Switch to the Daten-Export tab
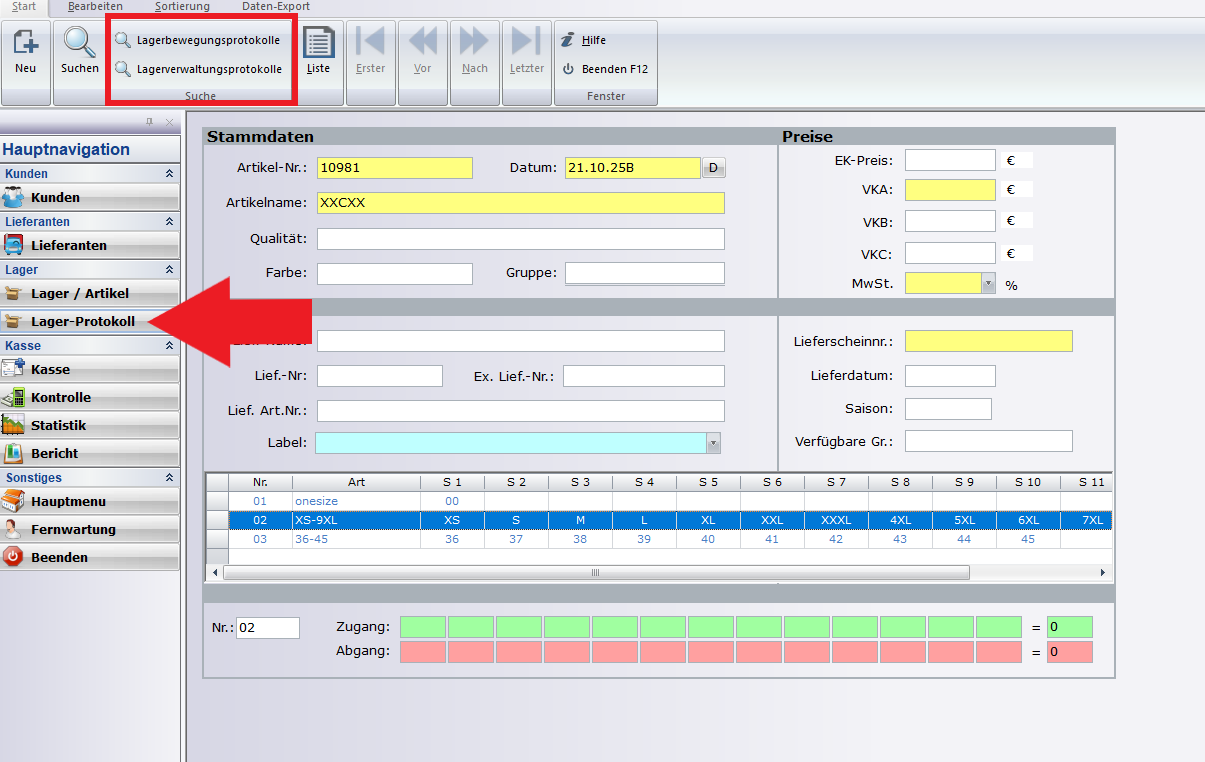1205x762 pixels. click(x=276, y=6)
